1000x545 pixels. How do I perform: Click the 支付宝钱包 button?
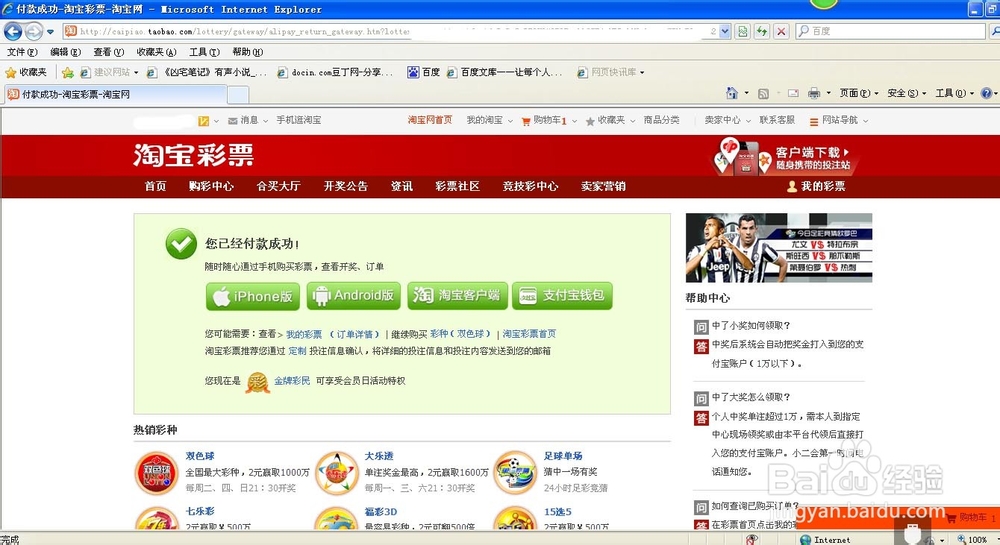(x=562, y=296)
